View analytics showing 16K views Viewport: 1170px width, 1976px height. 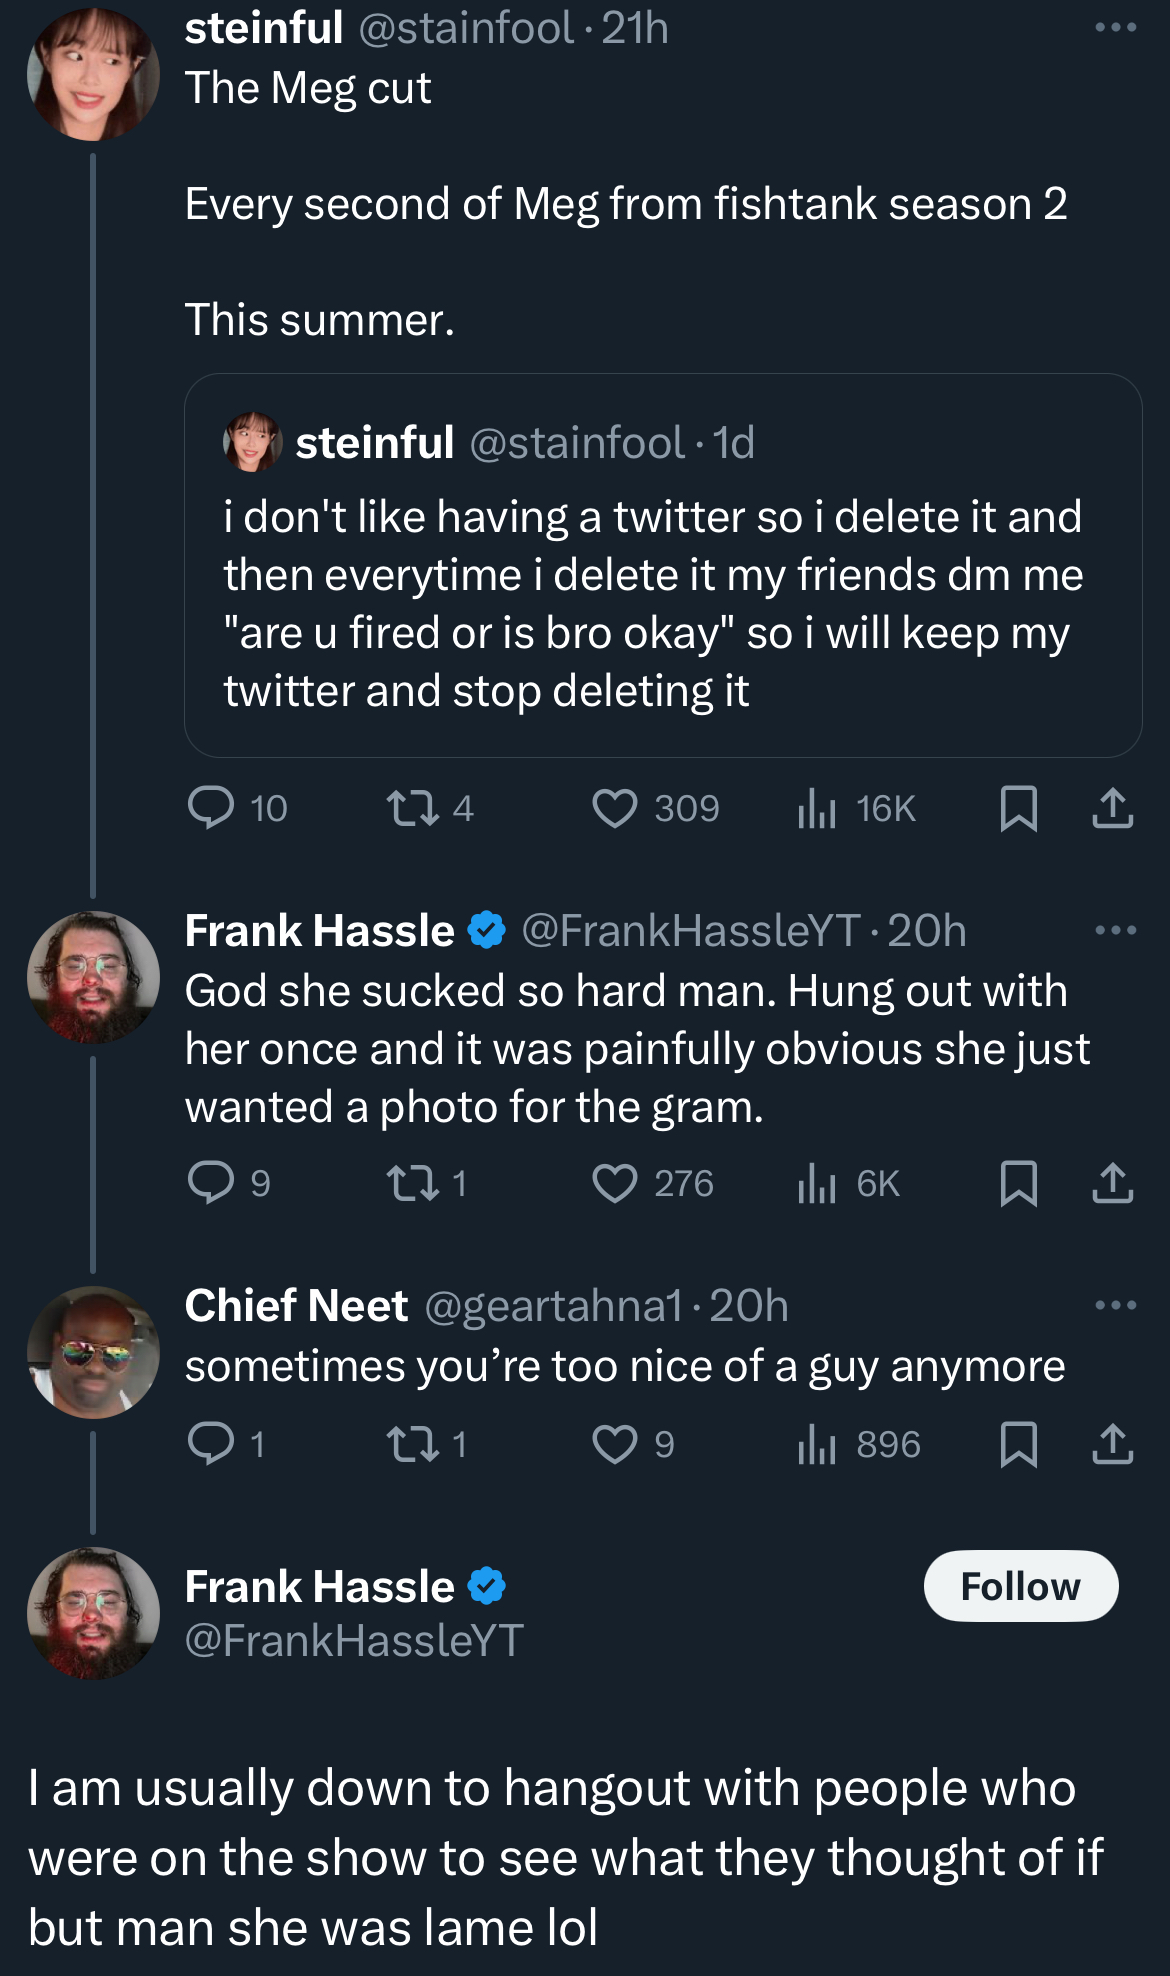816,808
